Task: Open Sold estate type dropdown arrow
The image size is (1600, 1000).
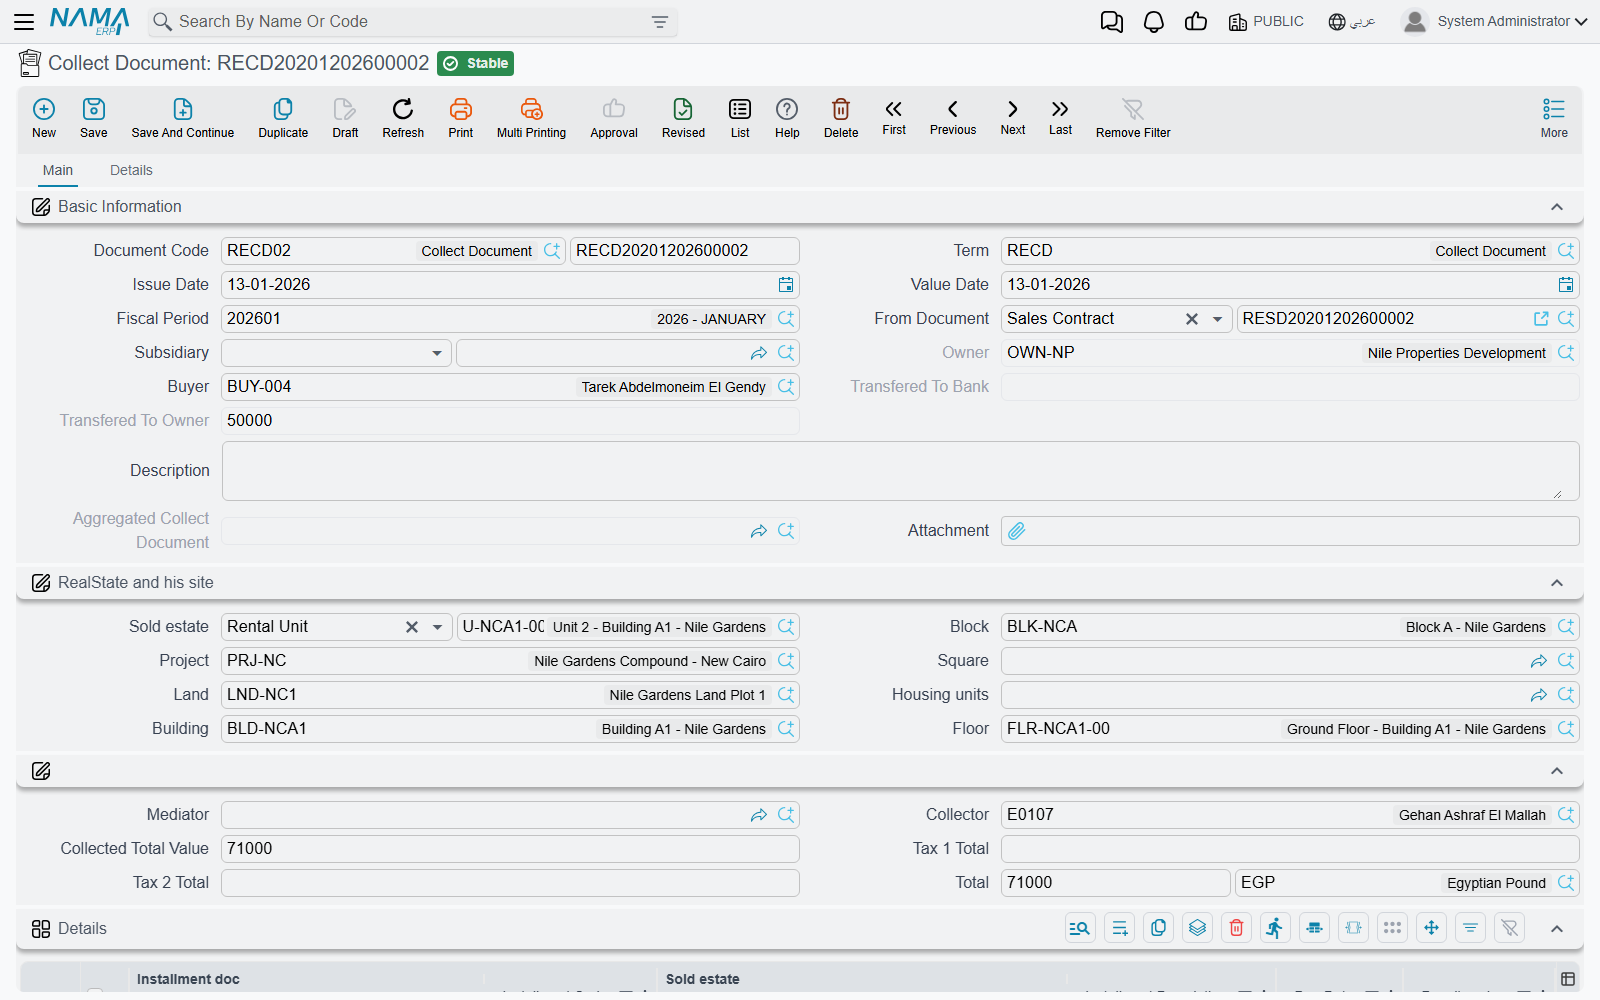Action: click(x=437, y=627)
